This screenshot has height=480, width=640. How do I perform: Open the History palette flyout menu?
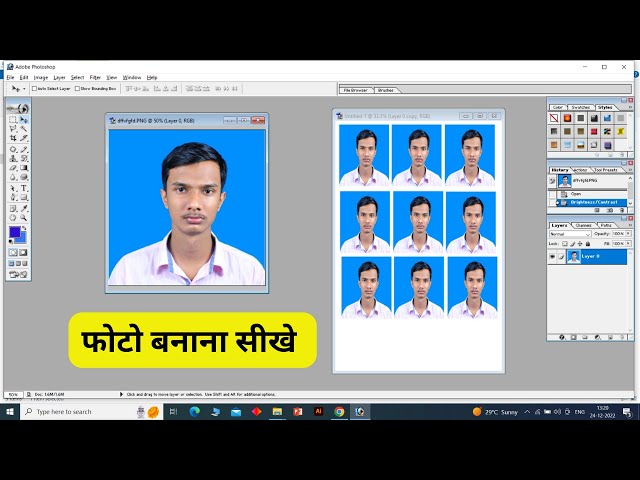point(629,170)
